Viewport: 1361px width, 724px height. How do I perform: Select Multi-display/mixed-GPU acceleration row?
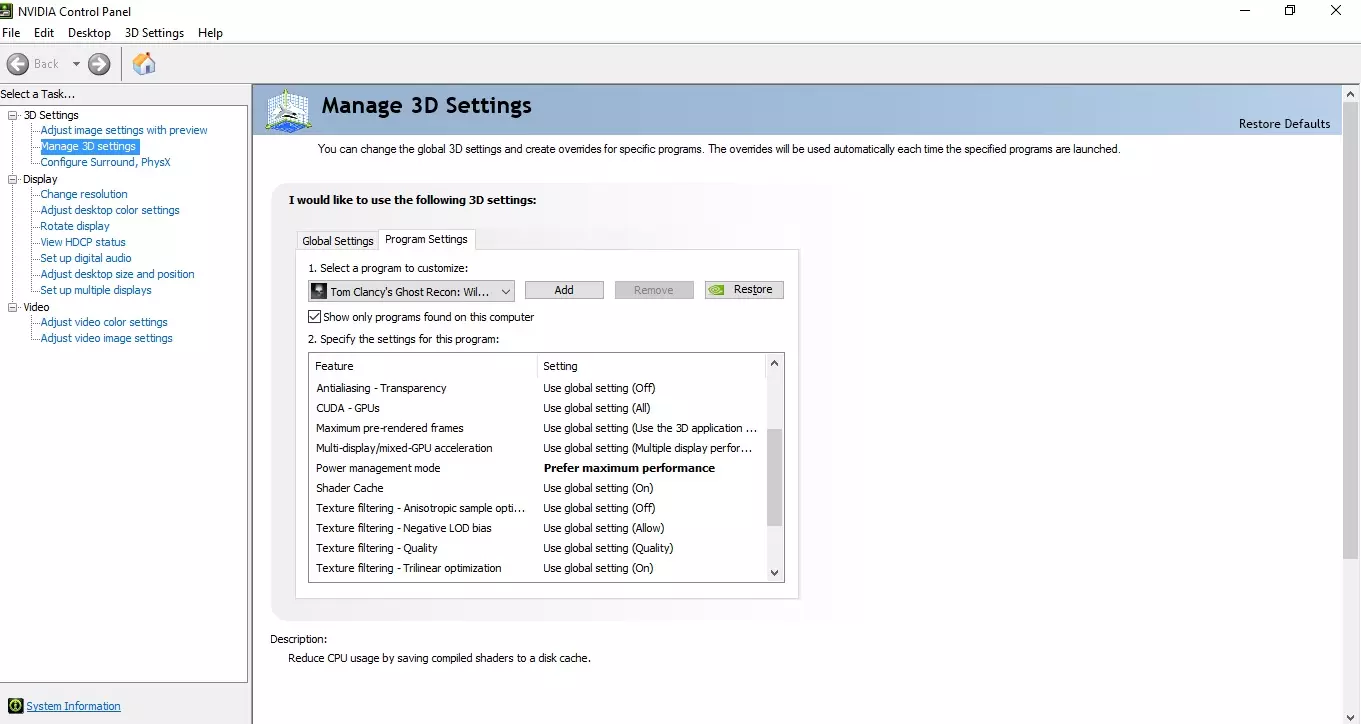coord(537,448)
